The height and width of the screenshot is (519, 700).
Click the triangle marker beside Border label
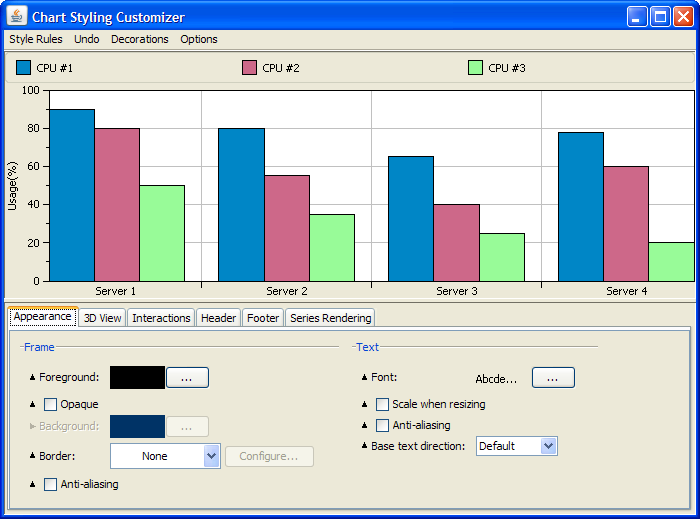pyautogui.click(x=32, y=456)
